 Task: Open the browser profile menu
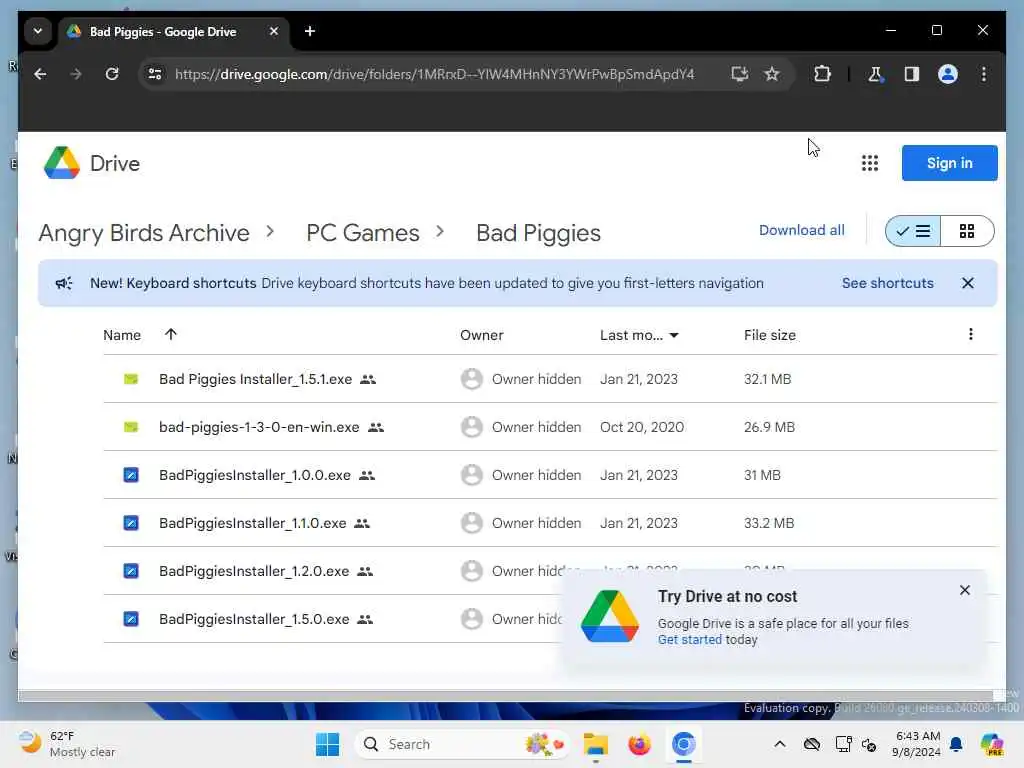[x=948, y=74]
